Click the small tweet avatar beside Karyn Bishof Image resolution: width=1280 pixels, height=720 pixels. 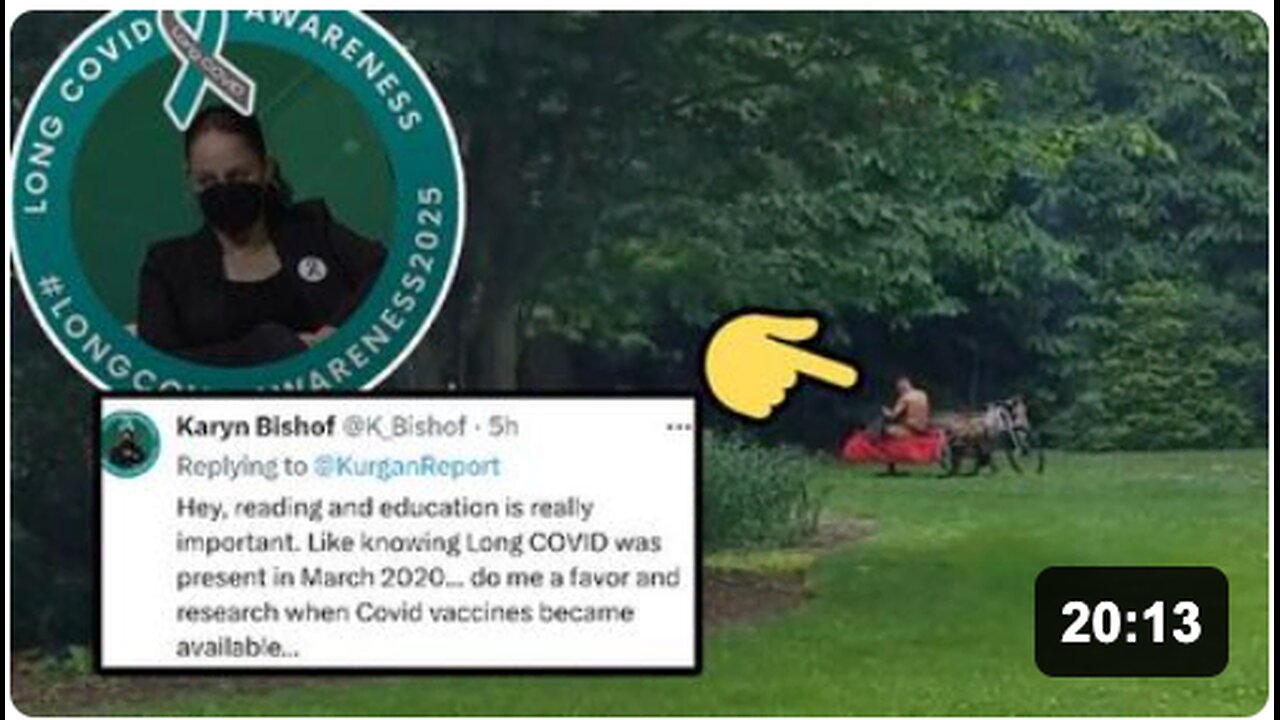tap(130, 444)
